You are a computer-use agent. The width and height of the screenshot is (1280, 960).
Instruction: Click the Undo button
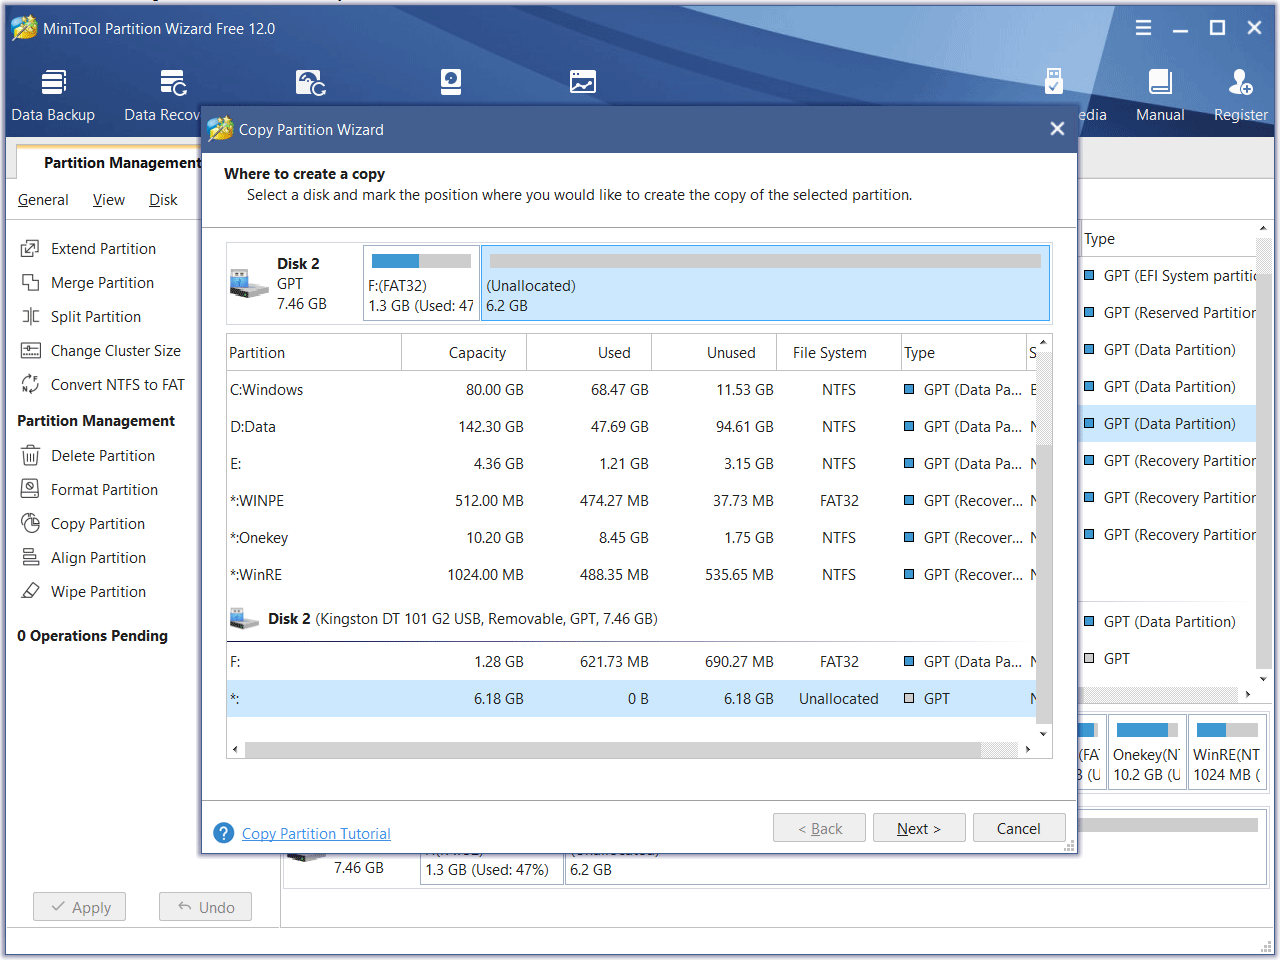(x=205, y=907)
